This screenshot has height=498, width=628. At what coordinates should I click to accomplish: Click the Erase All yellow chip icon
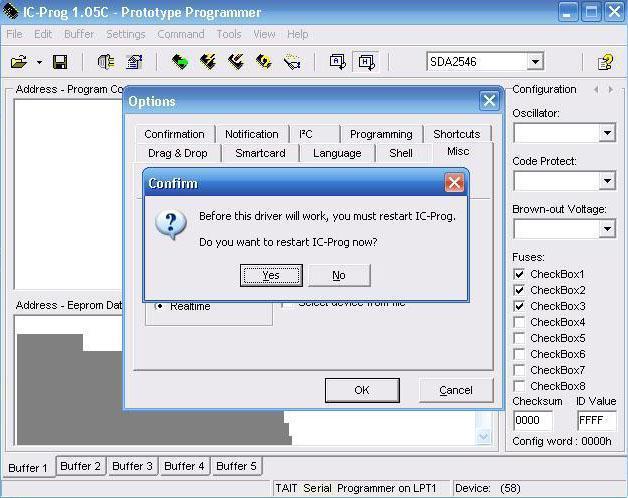[x=264, y=62]
